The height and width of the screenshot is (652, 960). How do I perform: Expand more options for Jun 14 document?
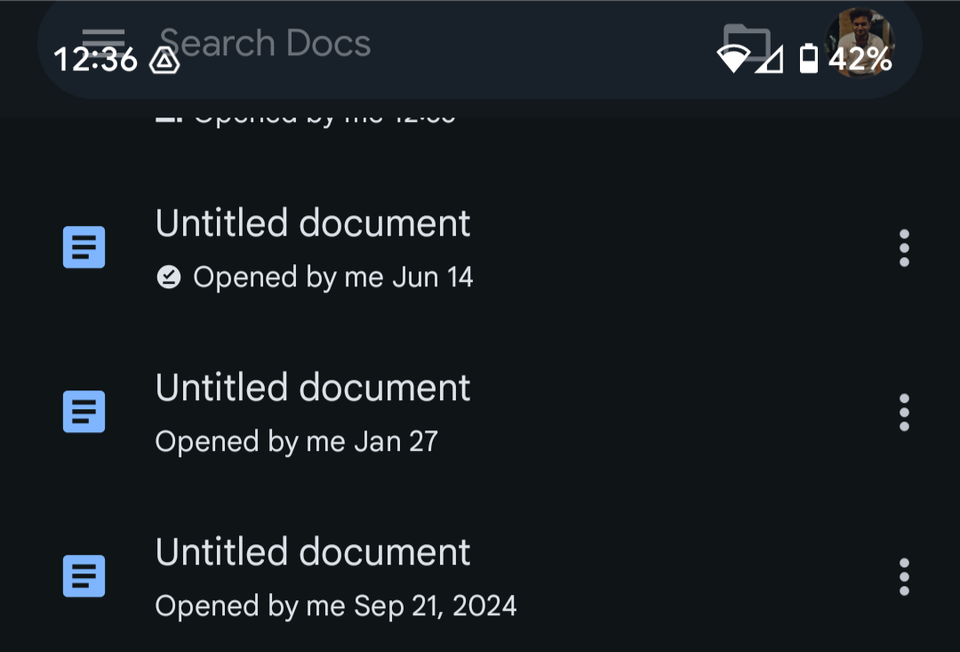click(x=904, y=248)
